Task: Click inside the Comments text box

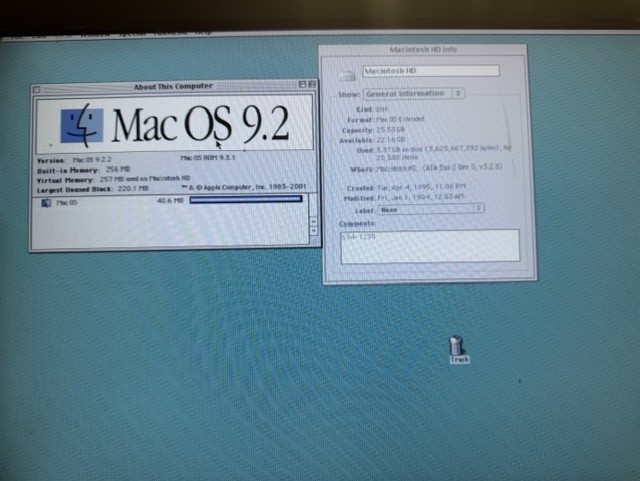Action: point(430,246)
